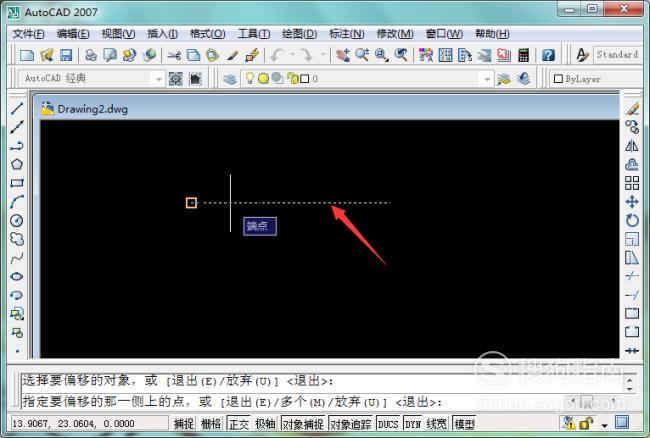The width and height of the screenshot is (650, 438).
Task: Select the Line tool
Action: point(17,108)
